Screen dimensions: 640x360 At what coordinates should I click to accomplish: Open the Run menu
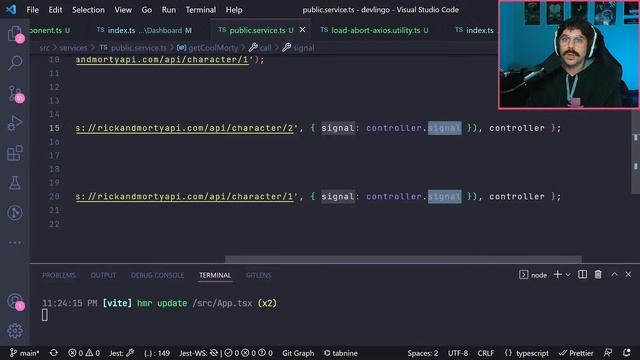(169, 10)
